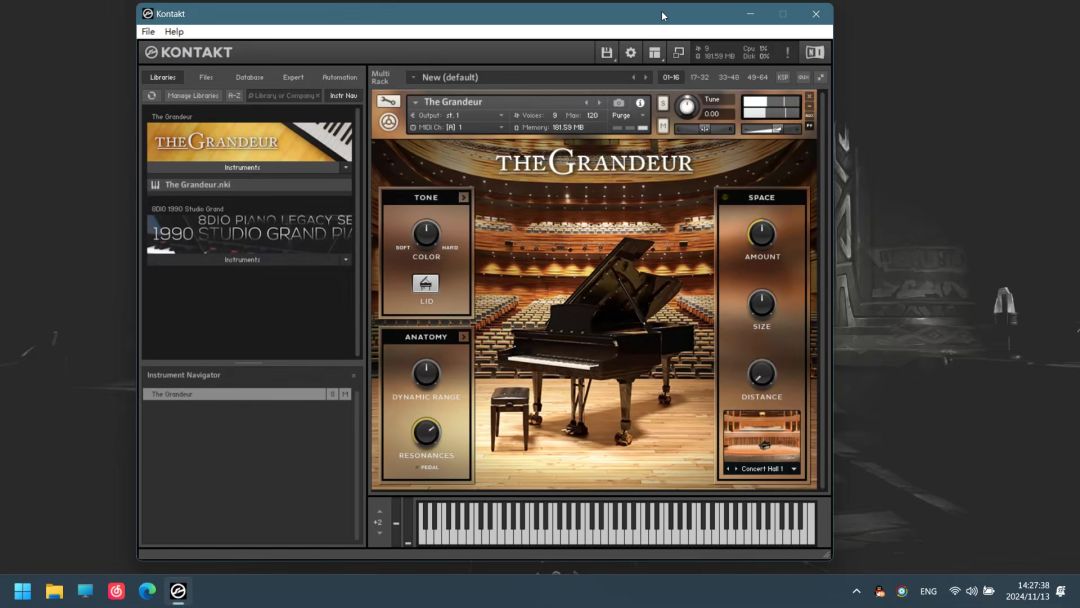Screen dimensions: 1080x608
Task: Open the save floppy-disk menu in Kontakt header
Action: point(606,52)
